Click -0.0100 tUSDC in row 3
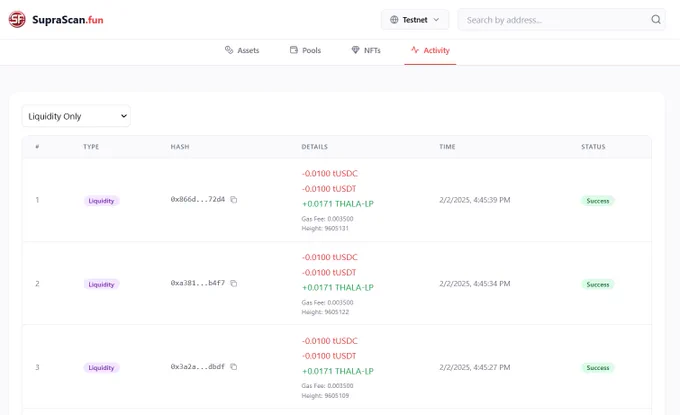680x415 pixels. 330,341
